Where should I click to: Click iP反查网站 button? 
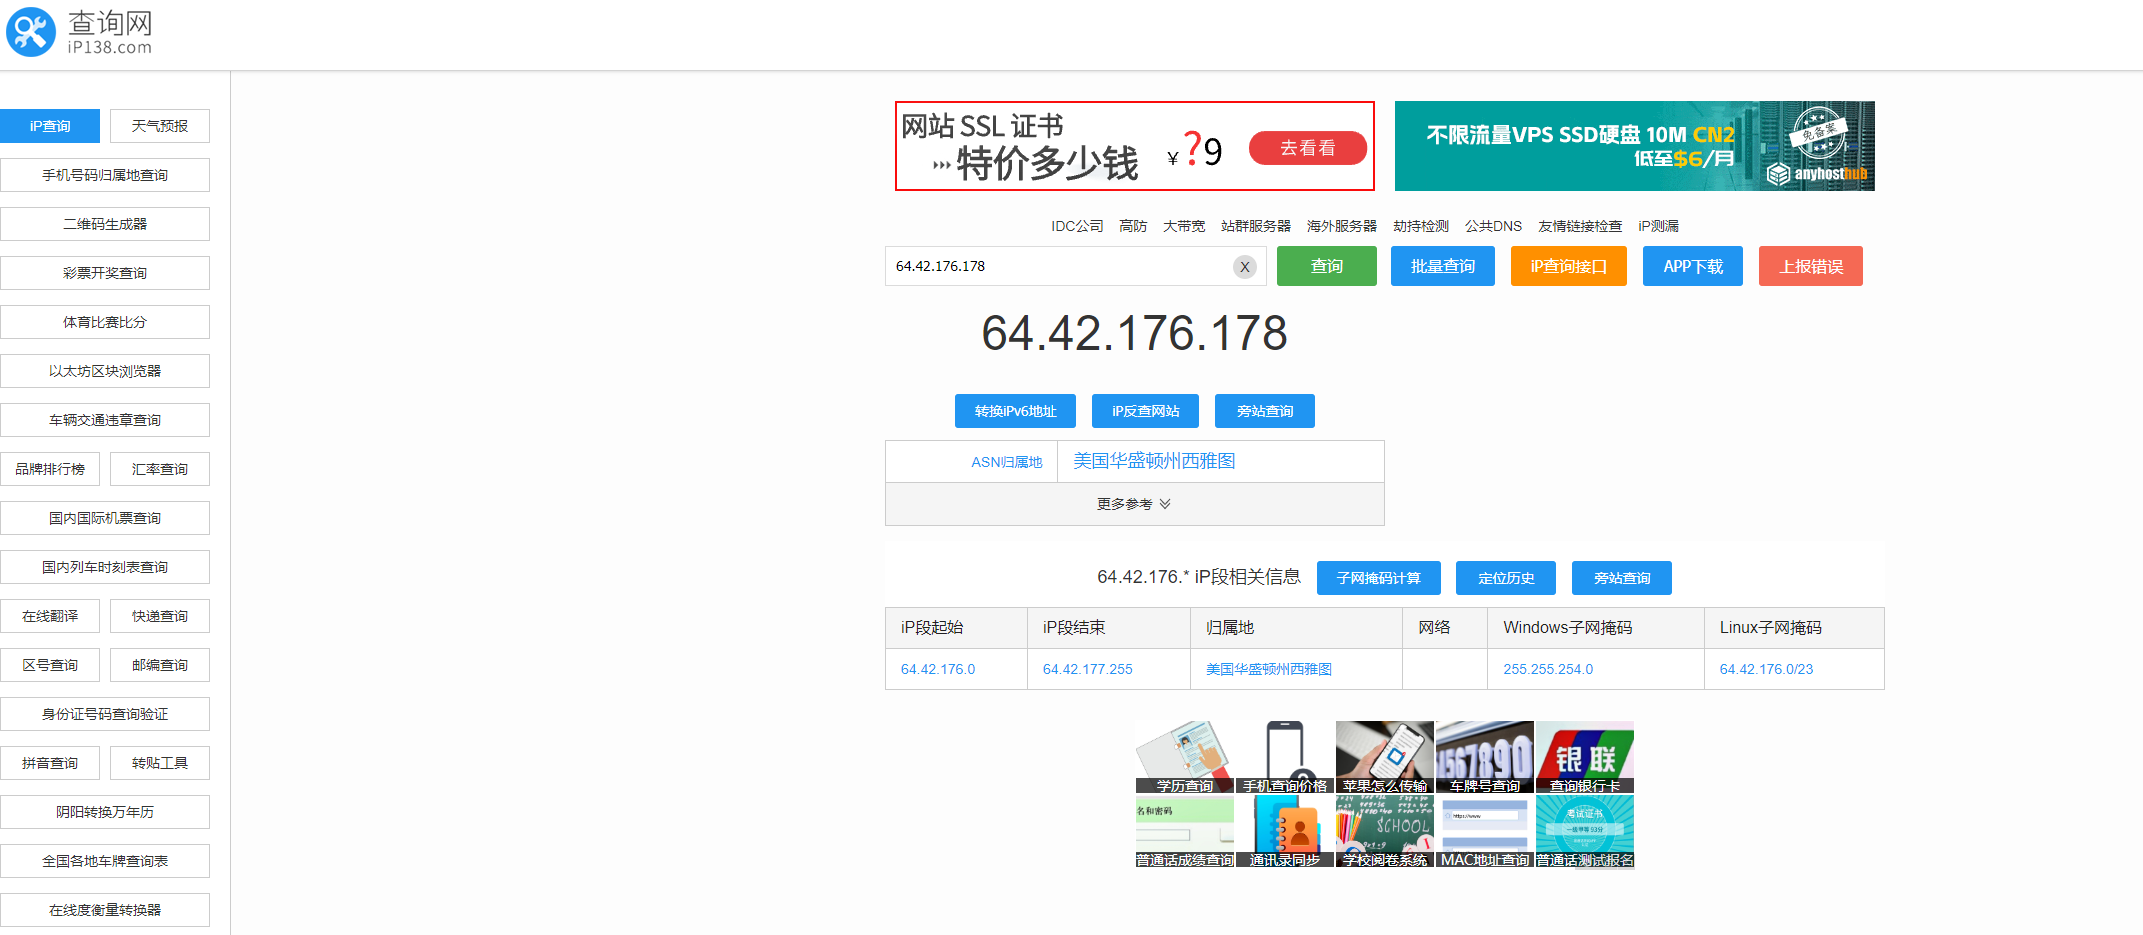click(x=1145, y=411)
